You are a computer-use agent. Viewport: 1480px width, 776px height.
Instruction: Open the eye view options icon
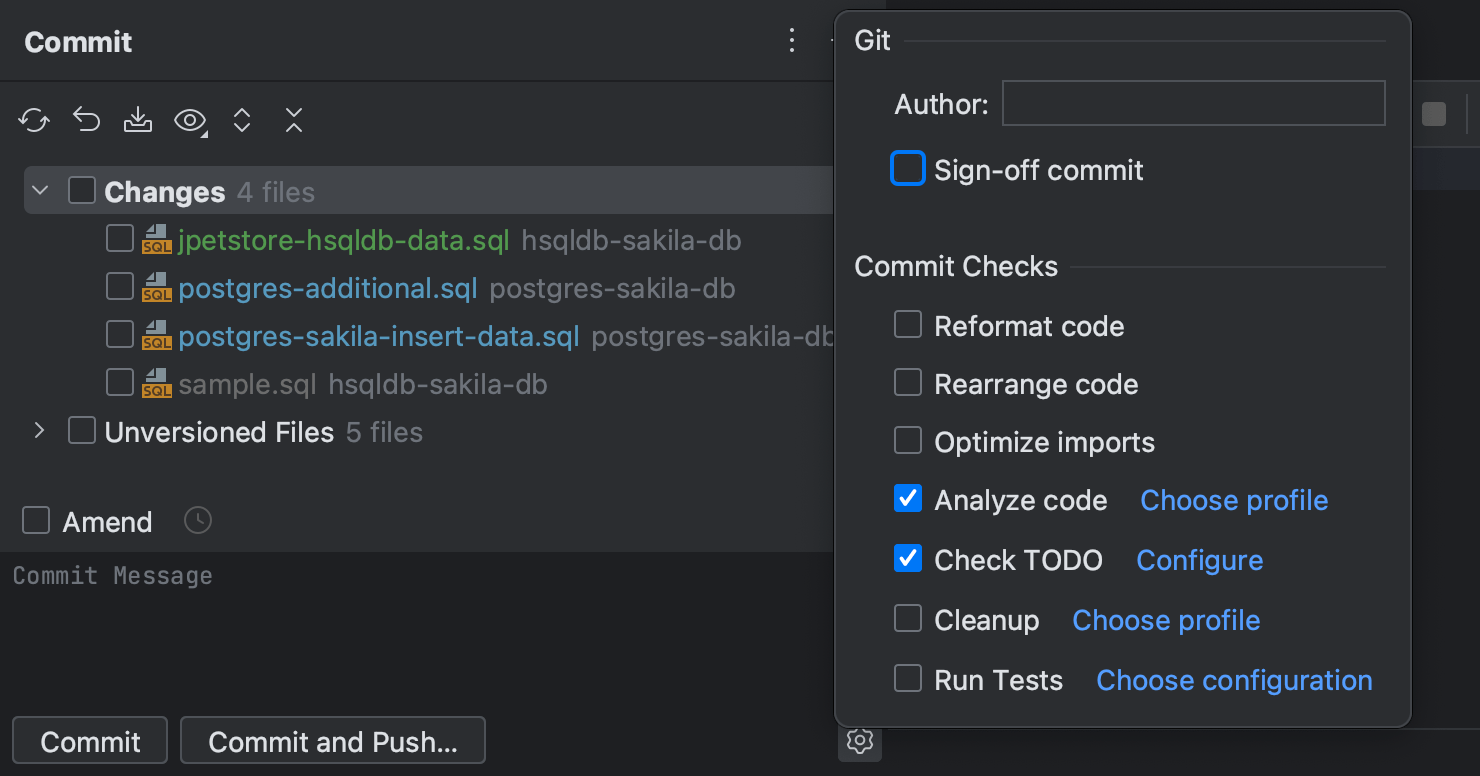[189, 121]
